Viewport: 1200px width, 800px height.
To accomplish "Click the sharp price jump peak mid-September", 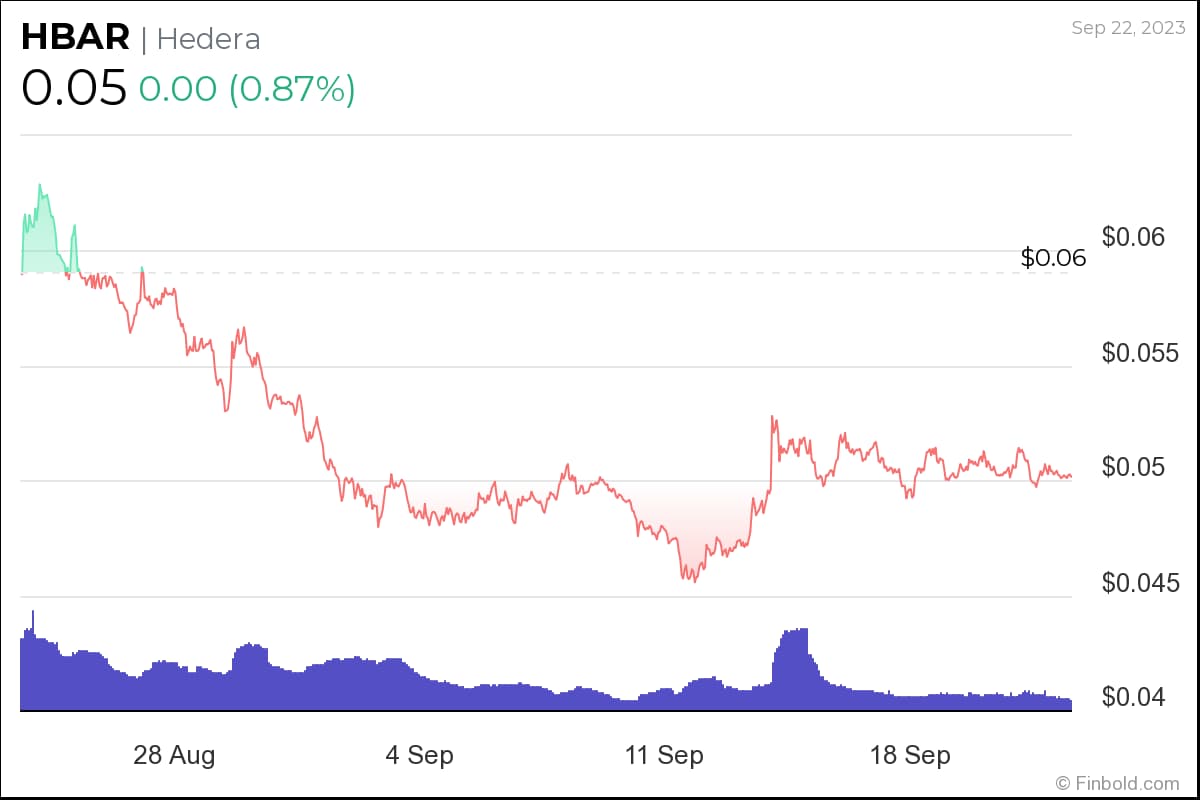I will [773, 418].
